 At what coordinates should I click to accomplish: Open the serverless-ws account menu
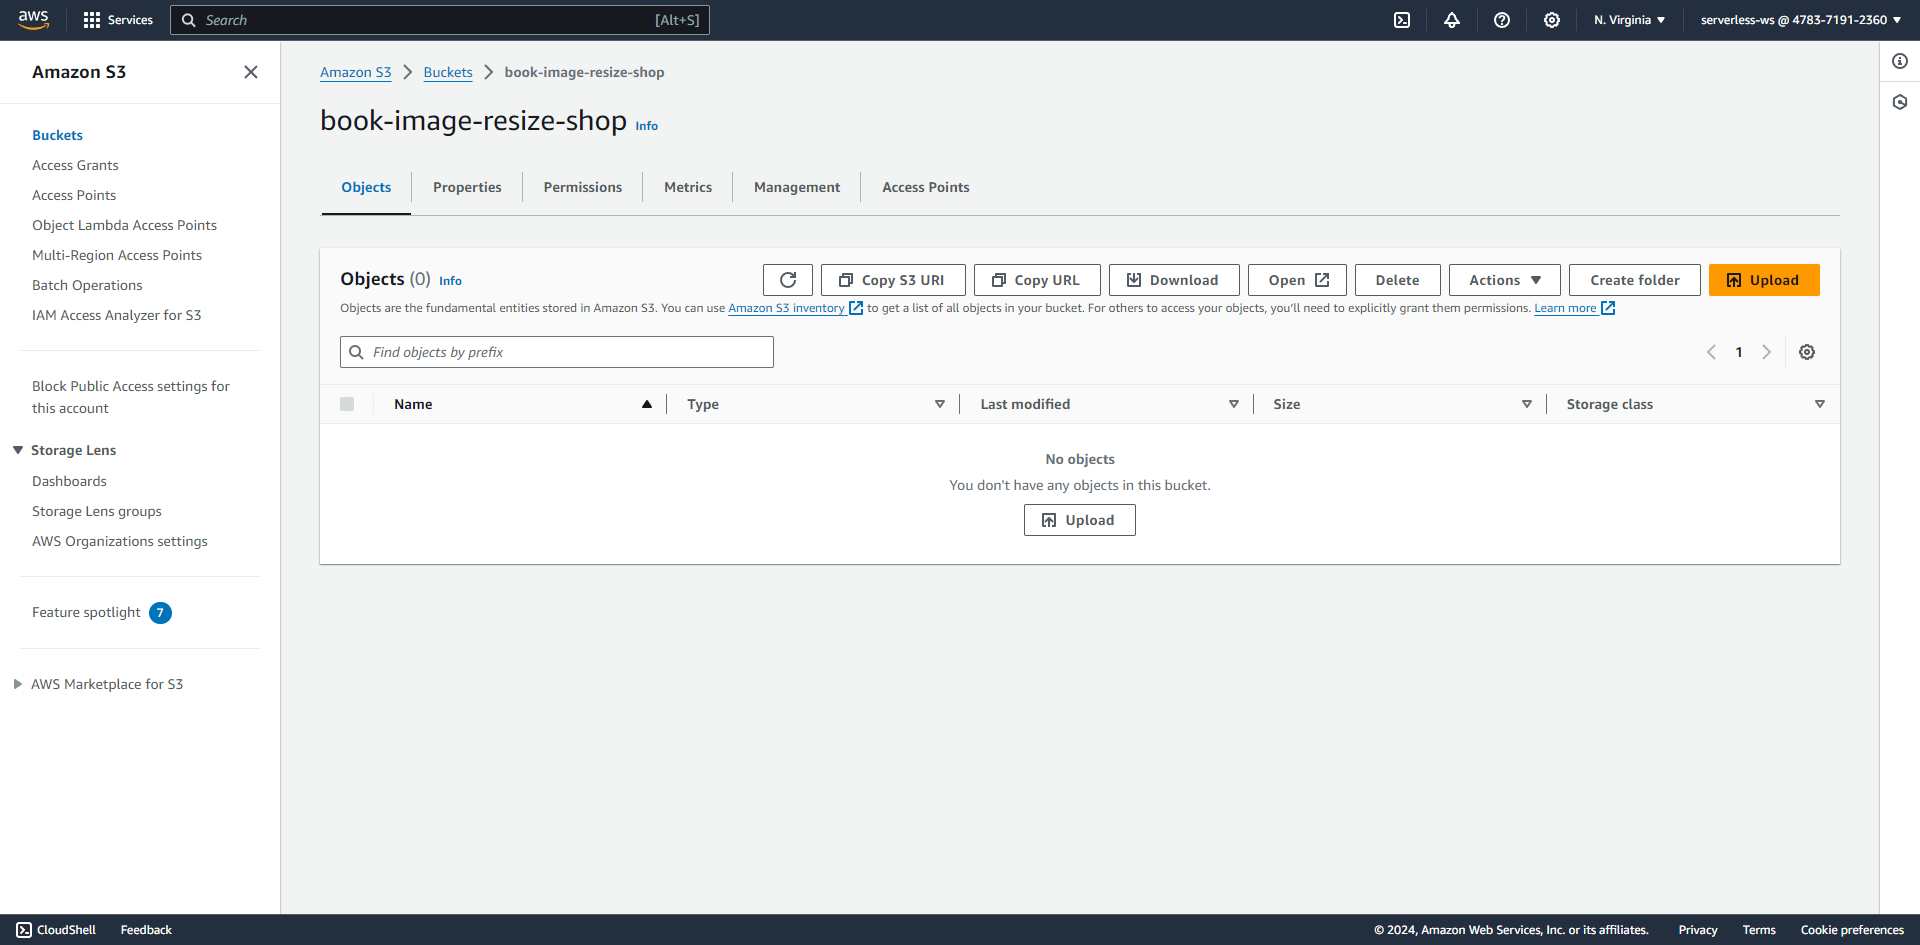pos(1801,20)
